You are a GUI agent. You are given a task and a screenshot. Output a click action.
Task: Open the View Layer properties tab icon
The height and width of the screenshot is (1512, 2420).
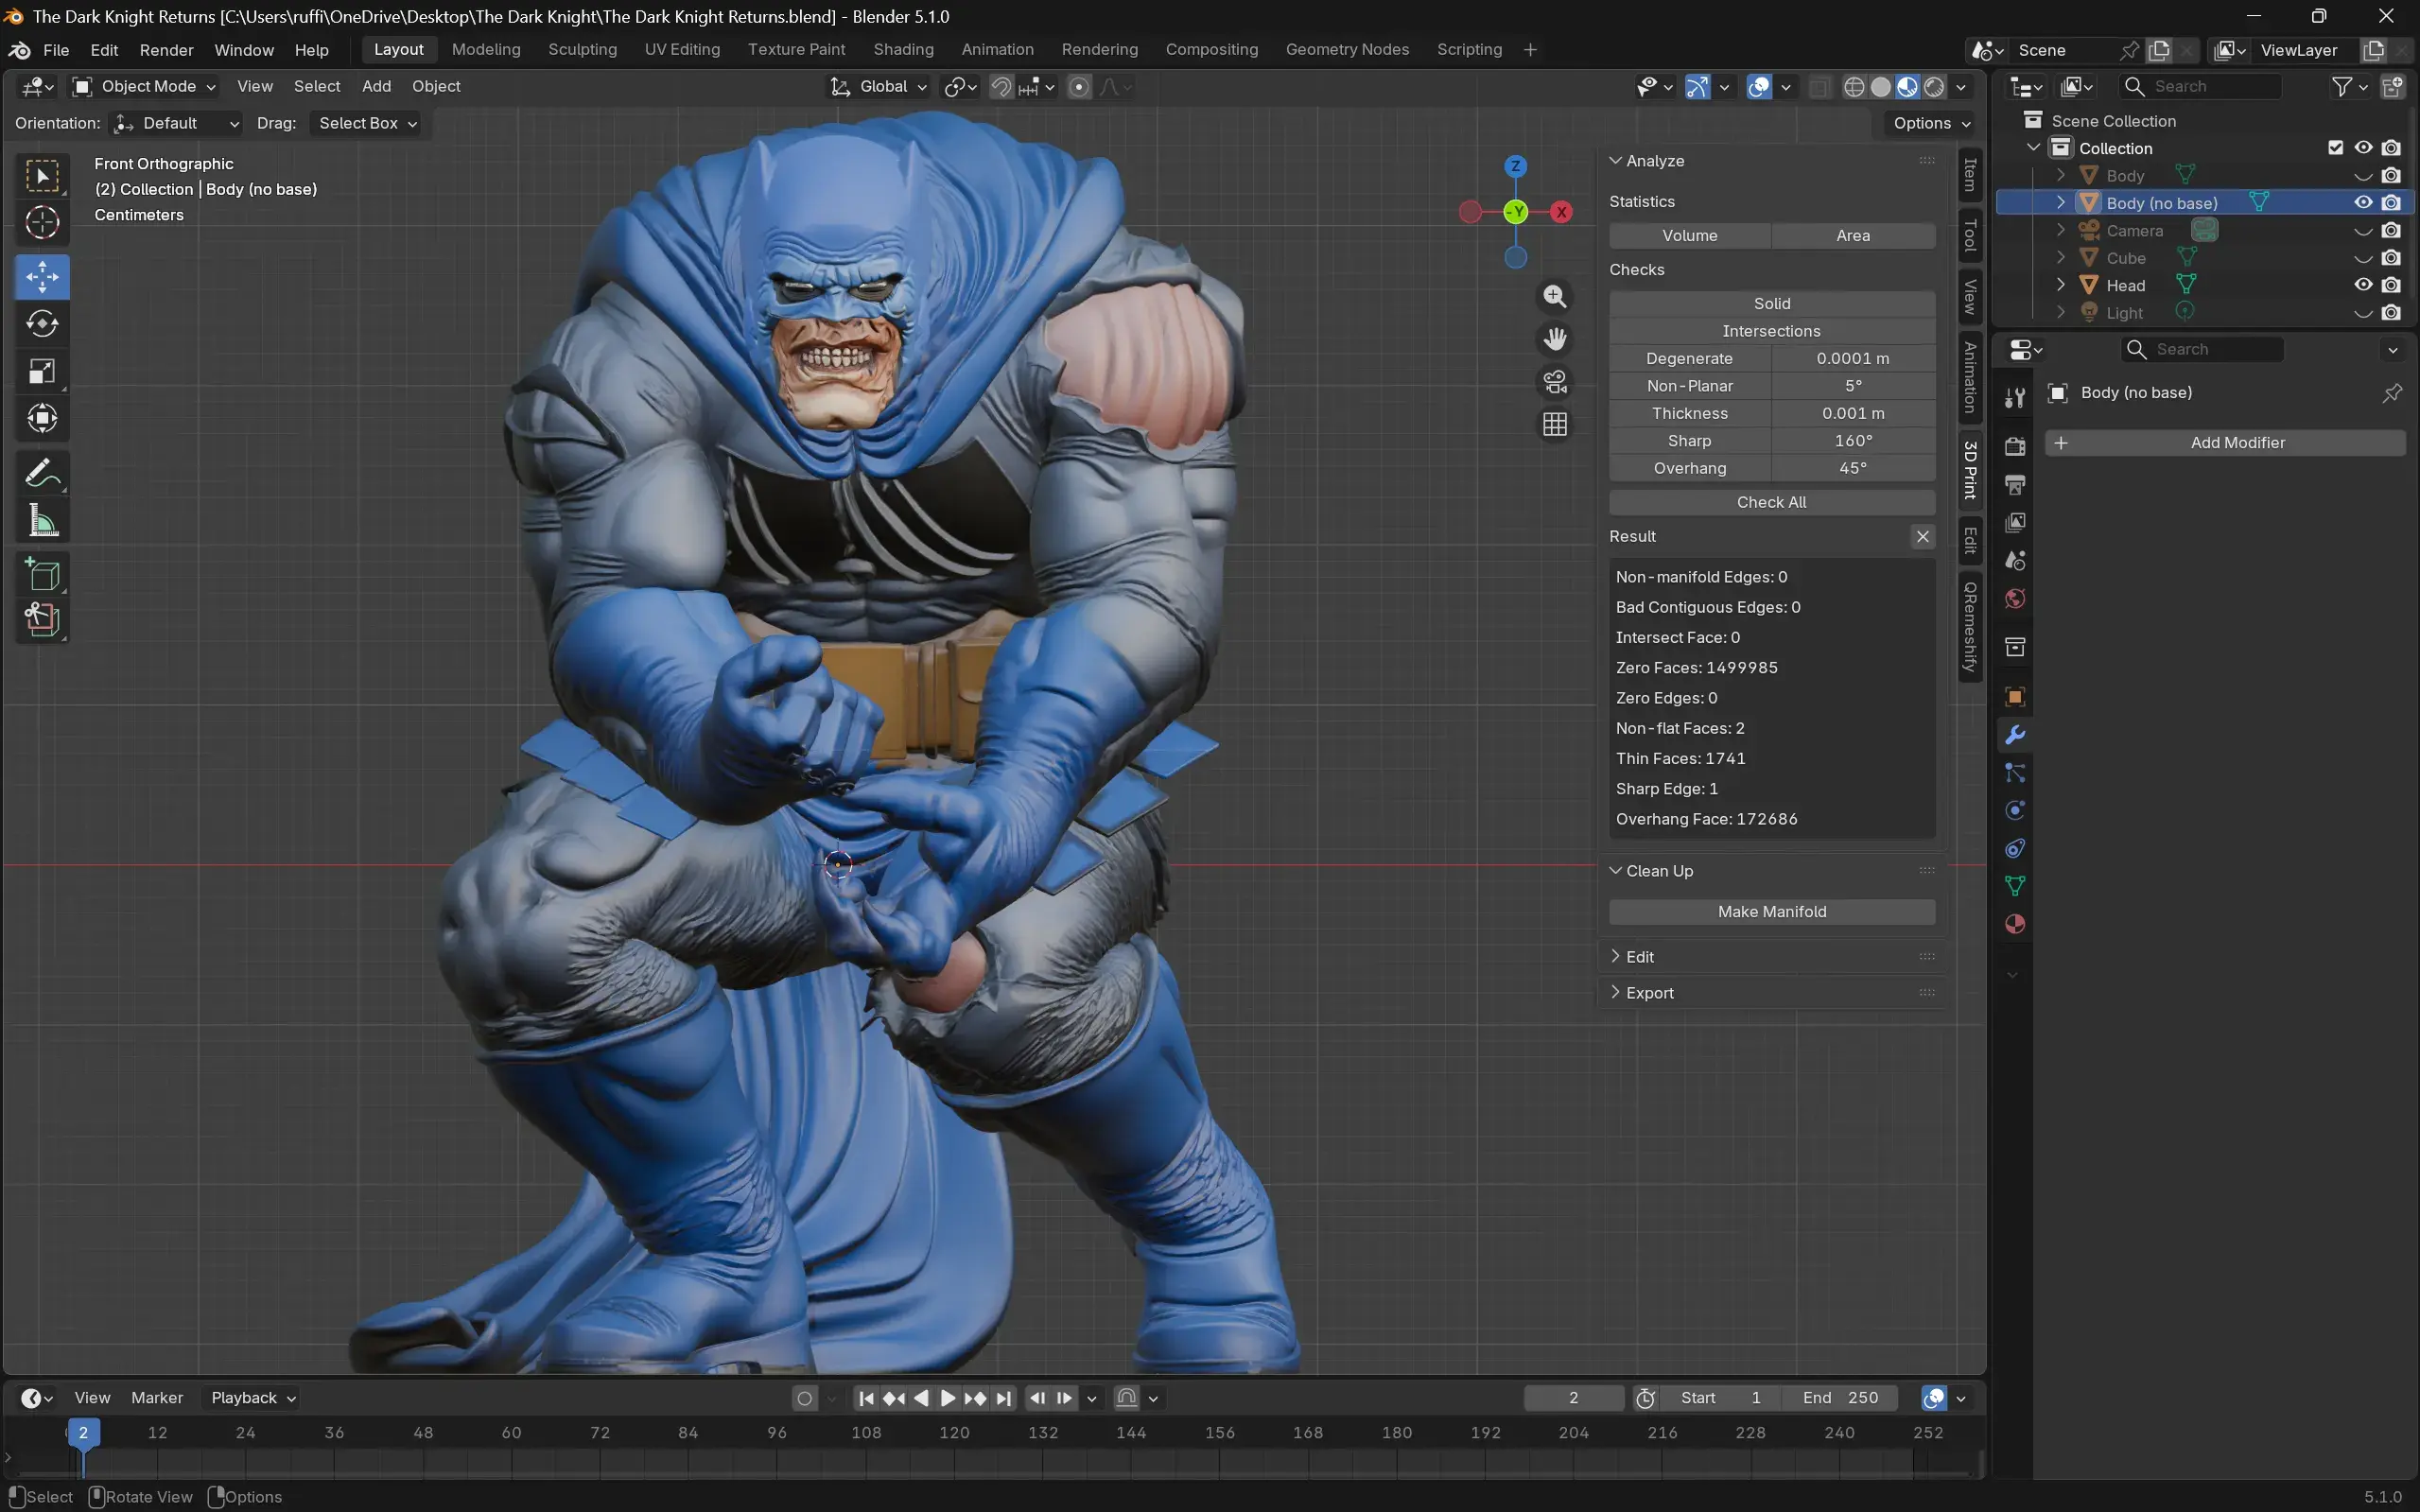click(x=2015, y=523)
